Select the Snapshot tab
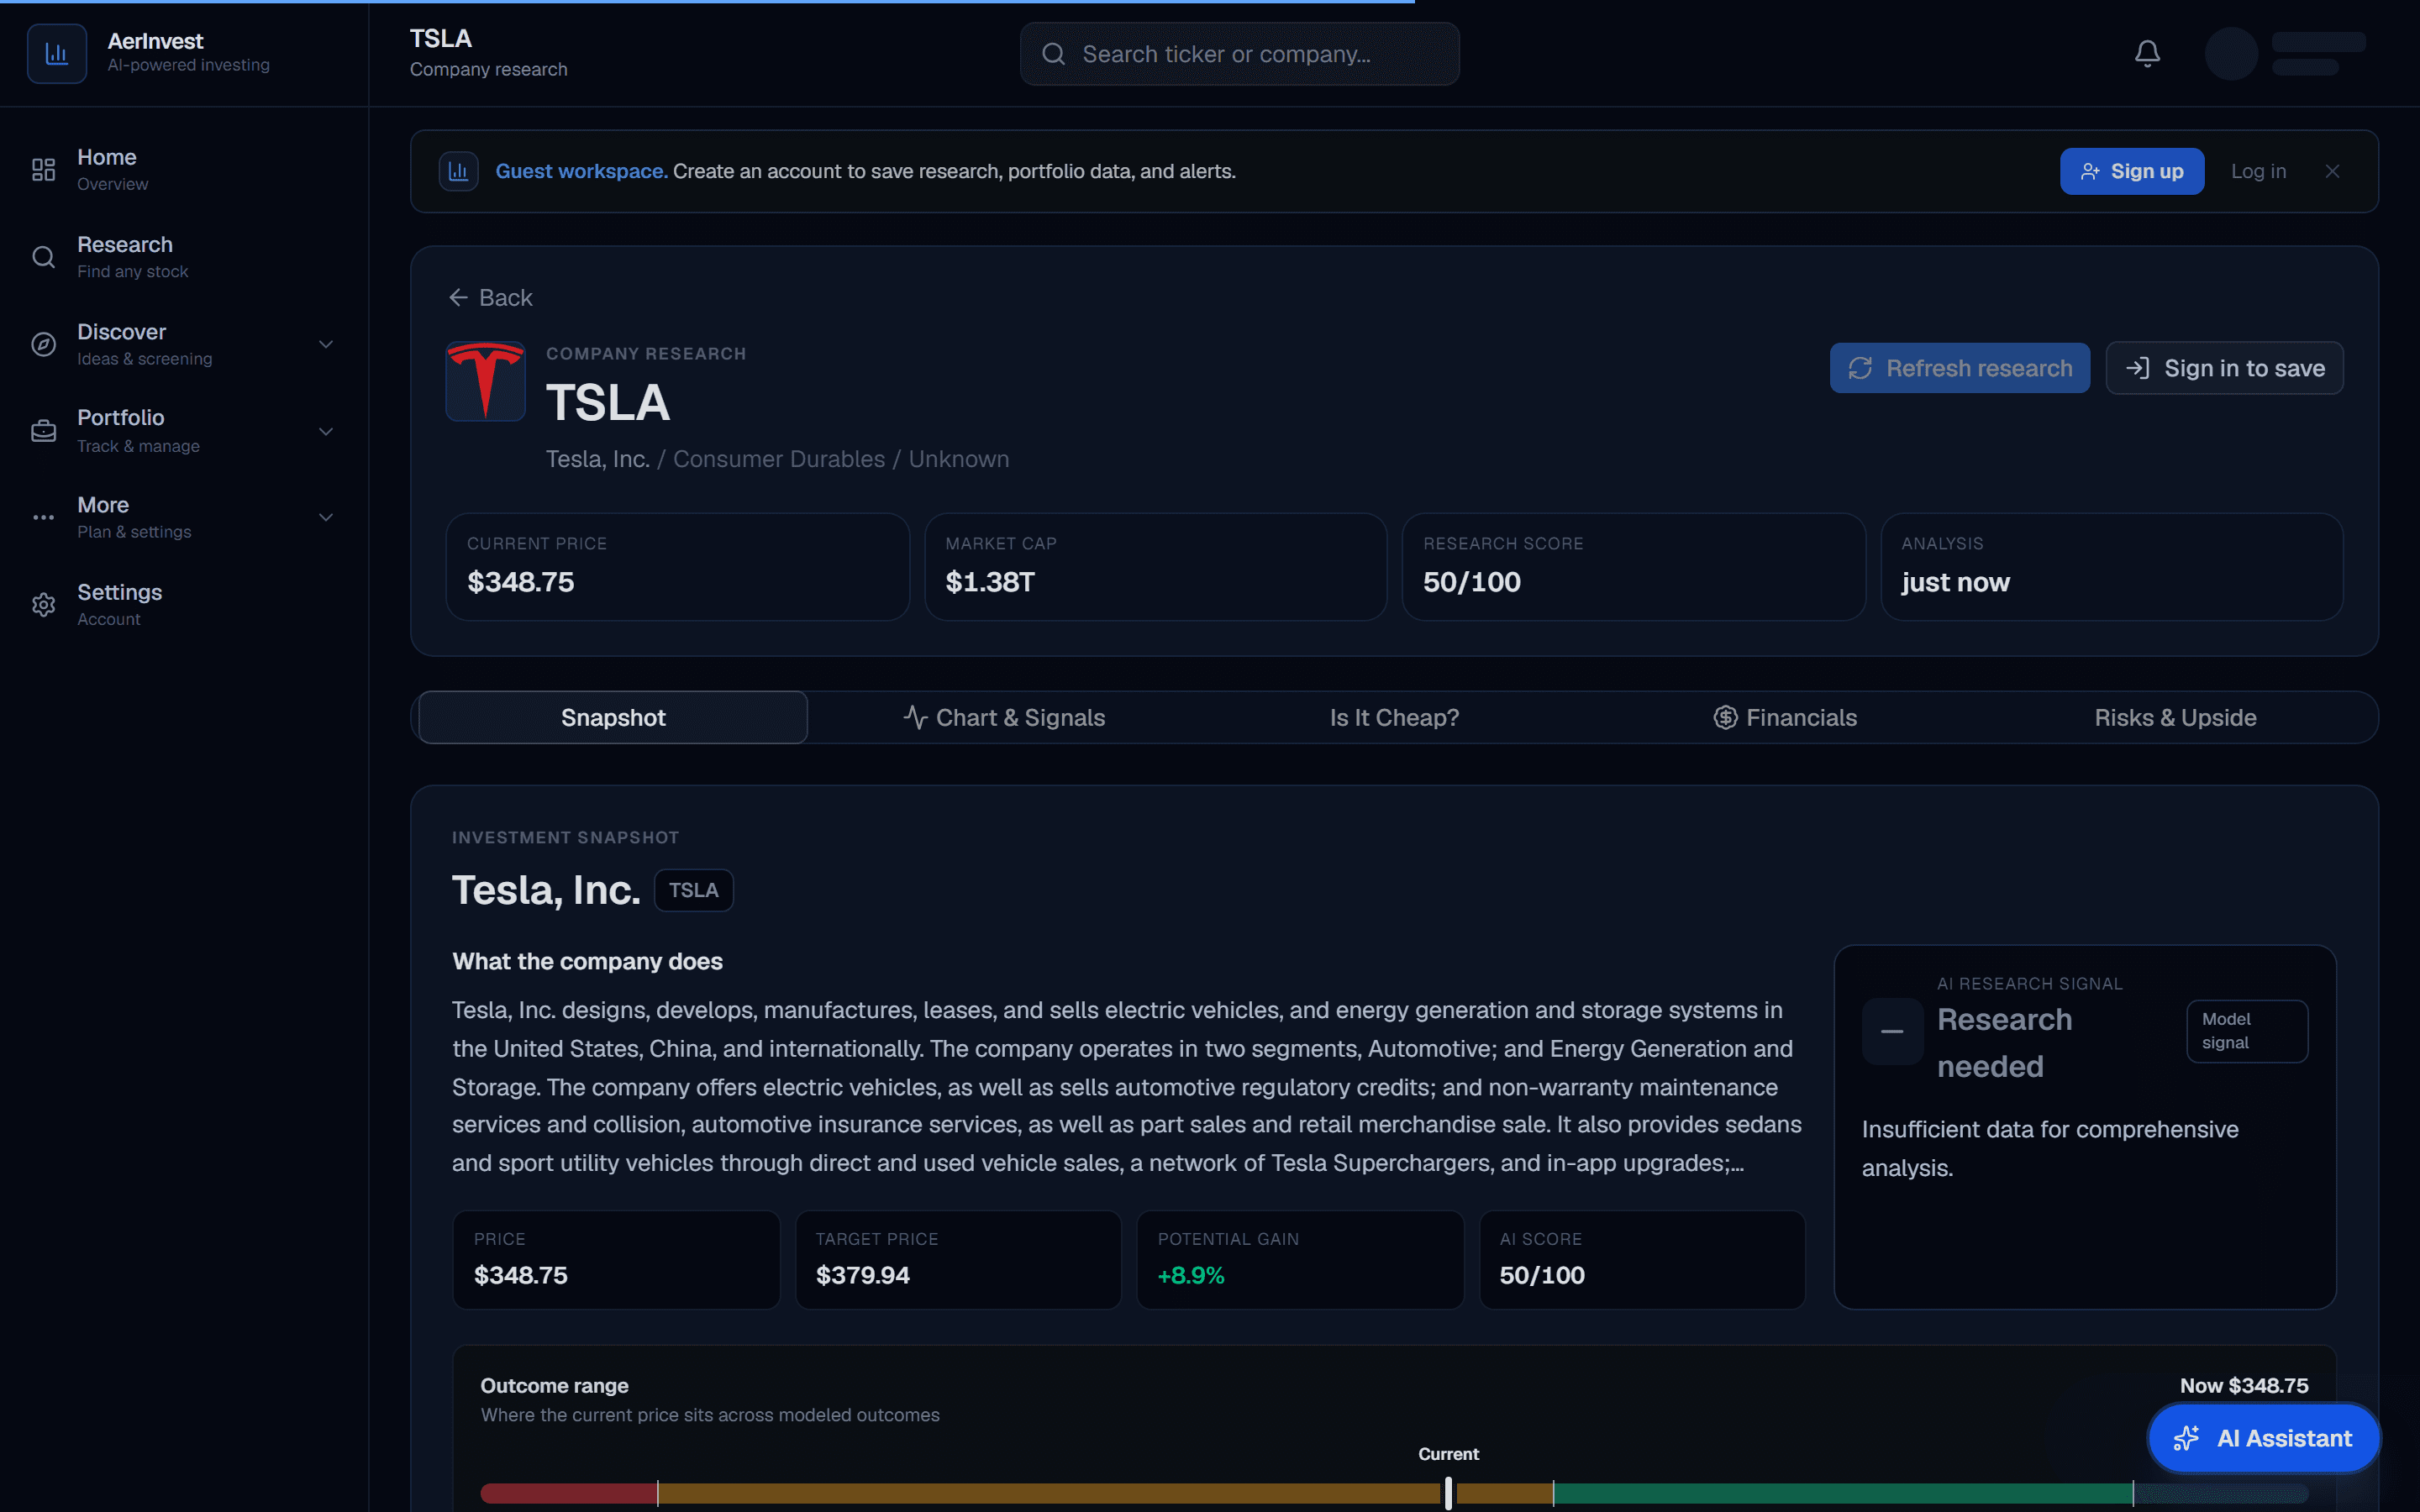Image resolution: width=2420 pixels, height=1512 pixels. coord(613,717)
